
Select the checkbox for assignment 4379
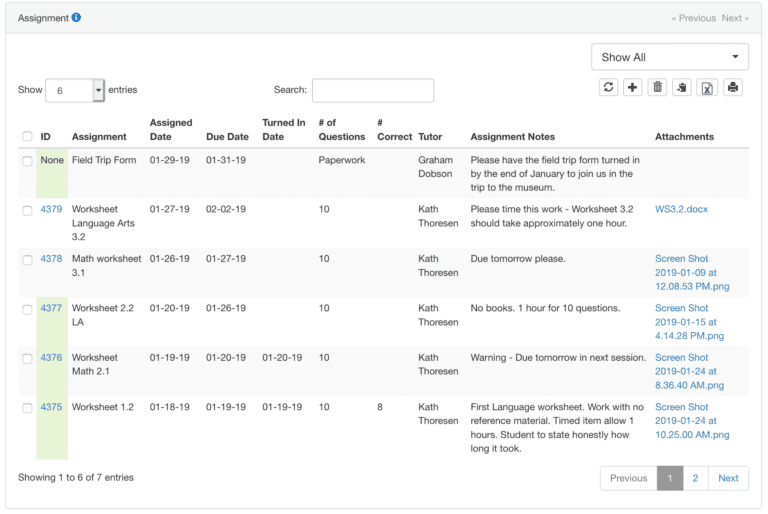click(28, 210)
